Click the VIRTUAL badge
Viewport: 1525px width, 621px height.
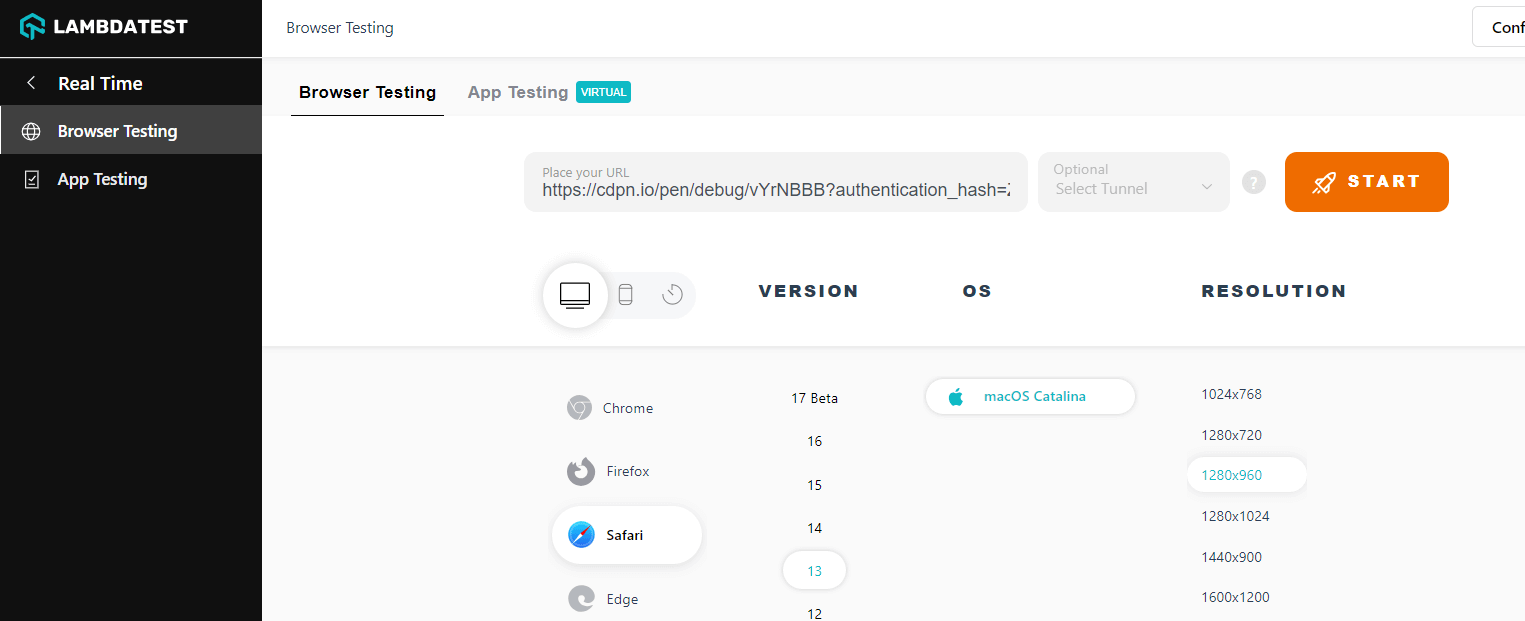[x=604, y=92]
